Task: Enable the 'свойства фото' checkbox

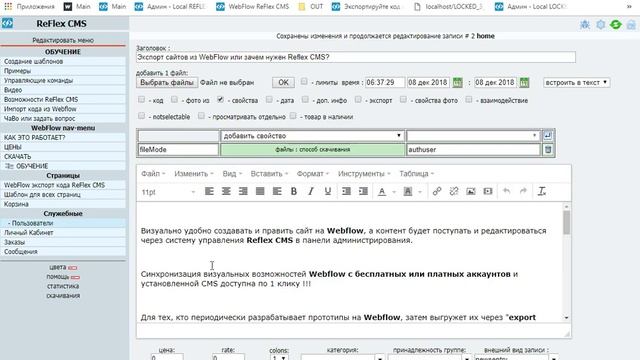Action: pos(403,99)
